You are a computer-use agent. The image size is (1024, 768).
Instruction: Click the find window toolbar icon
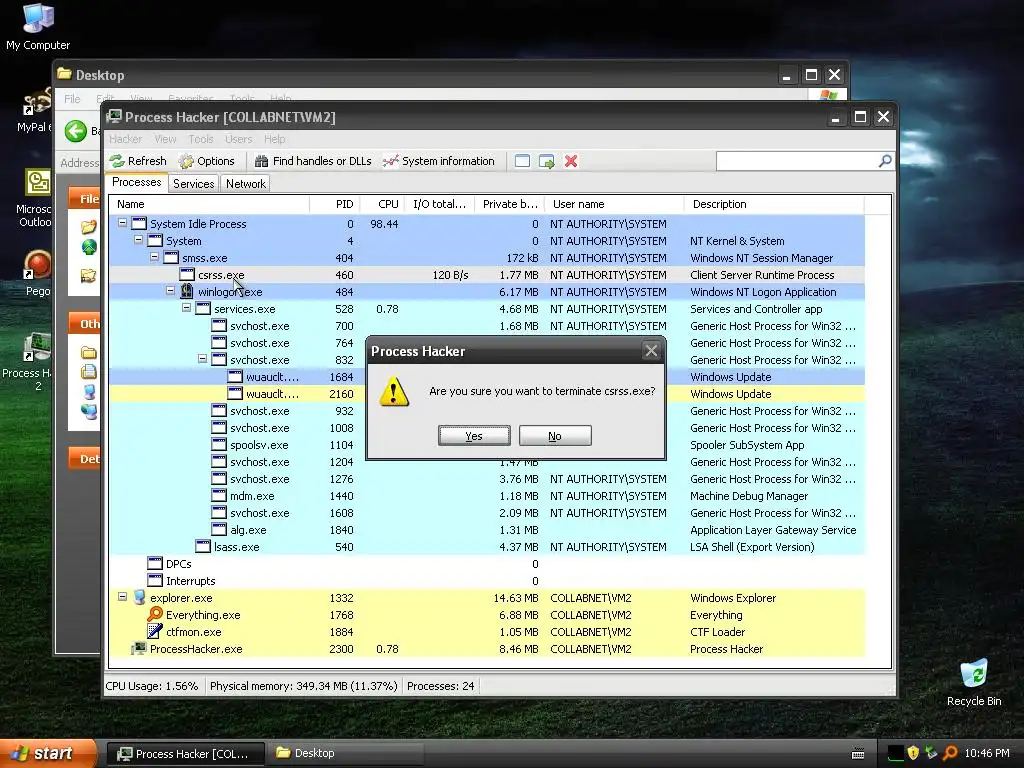click(522, 161)
